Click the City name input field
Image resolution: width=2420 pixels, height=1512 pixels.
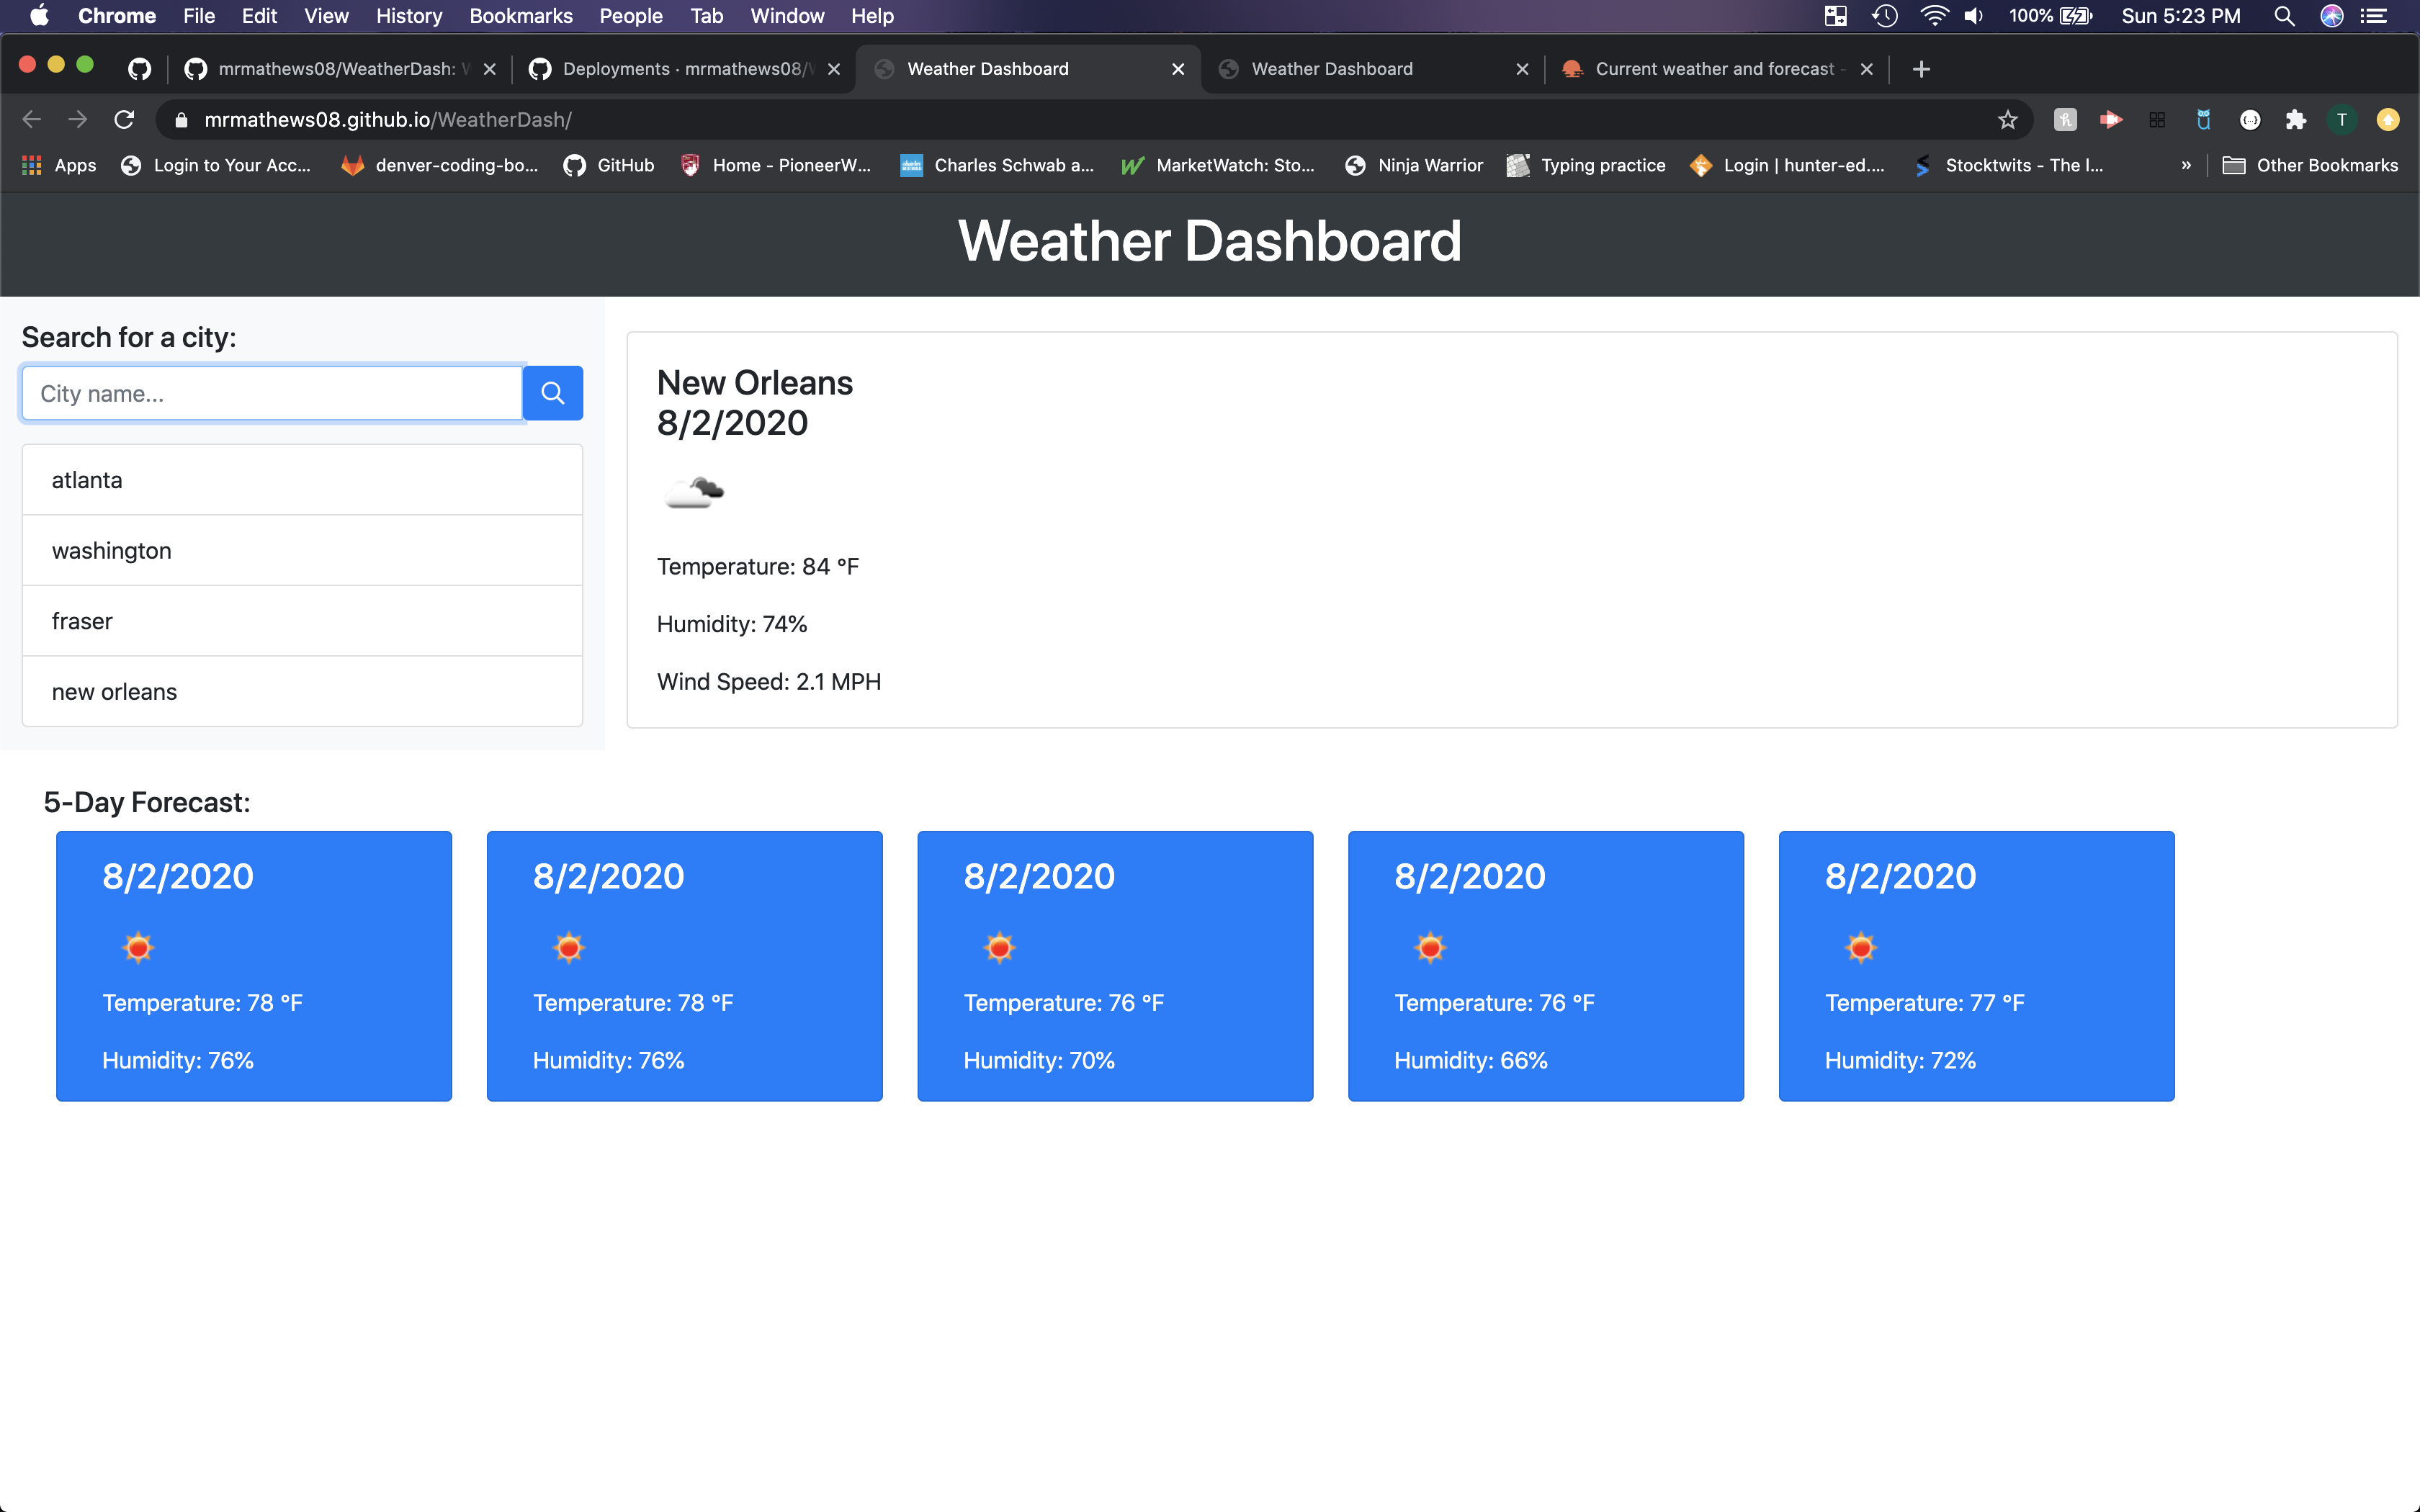[x=270, y=392]
